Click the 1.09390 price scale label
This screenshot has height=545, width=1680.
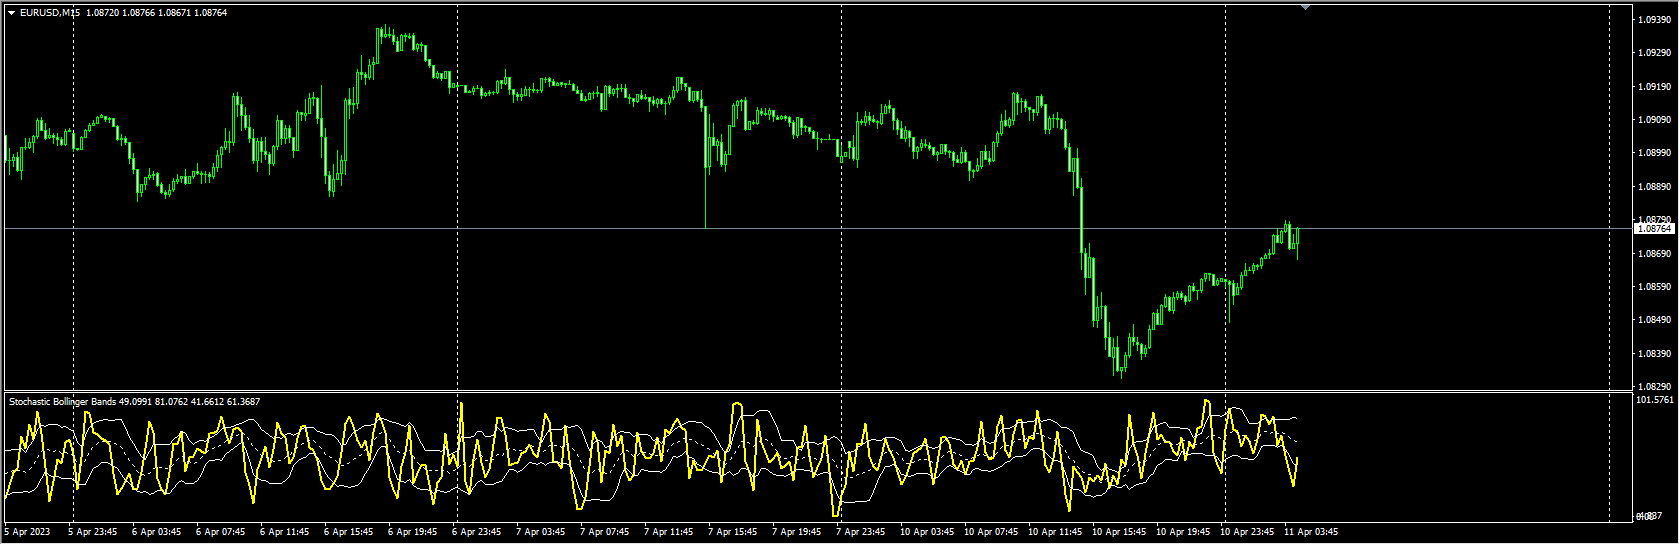pyautogui.click(x=1655, y=20)
